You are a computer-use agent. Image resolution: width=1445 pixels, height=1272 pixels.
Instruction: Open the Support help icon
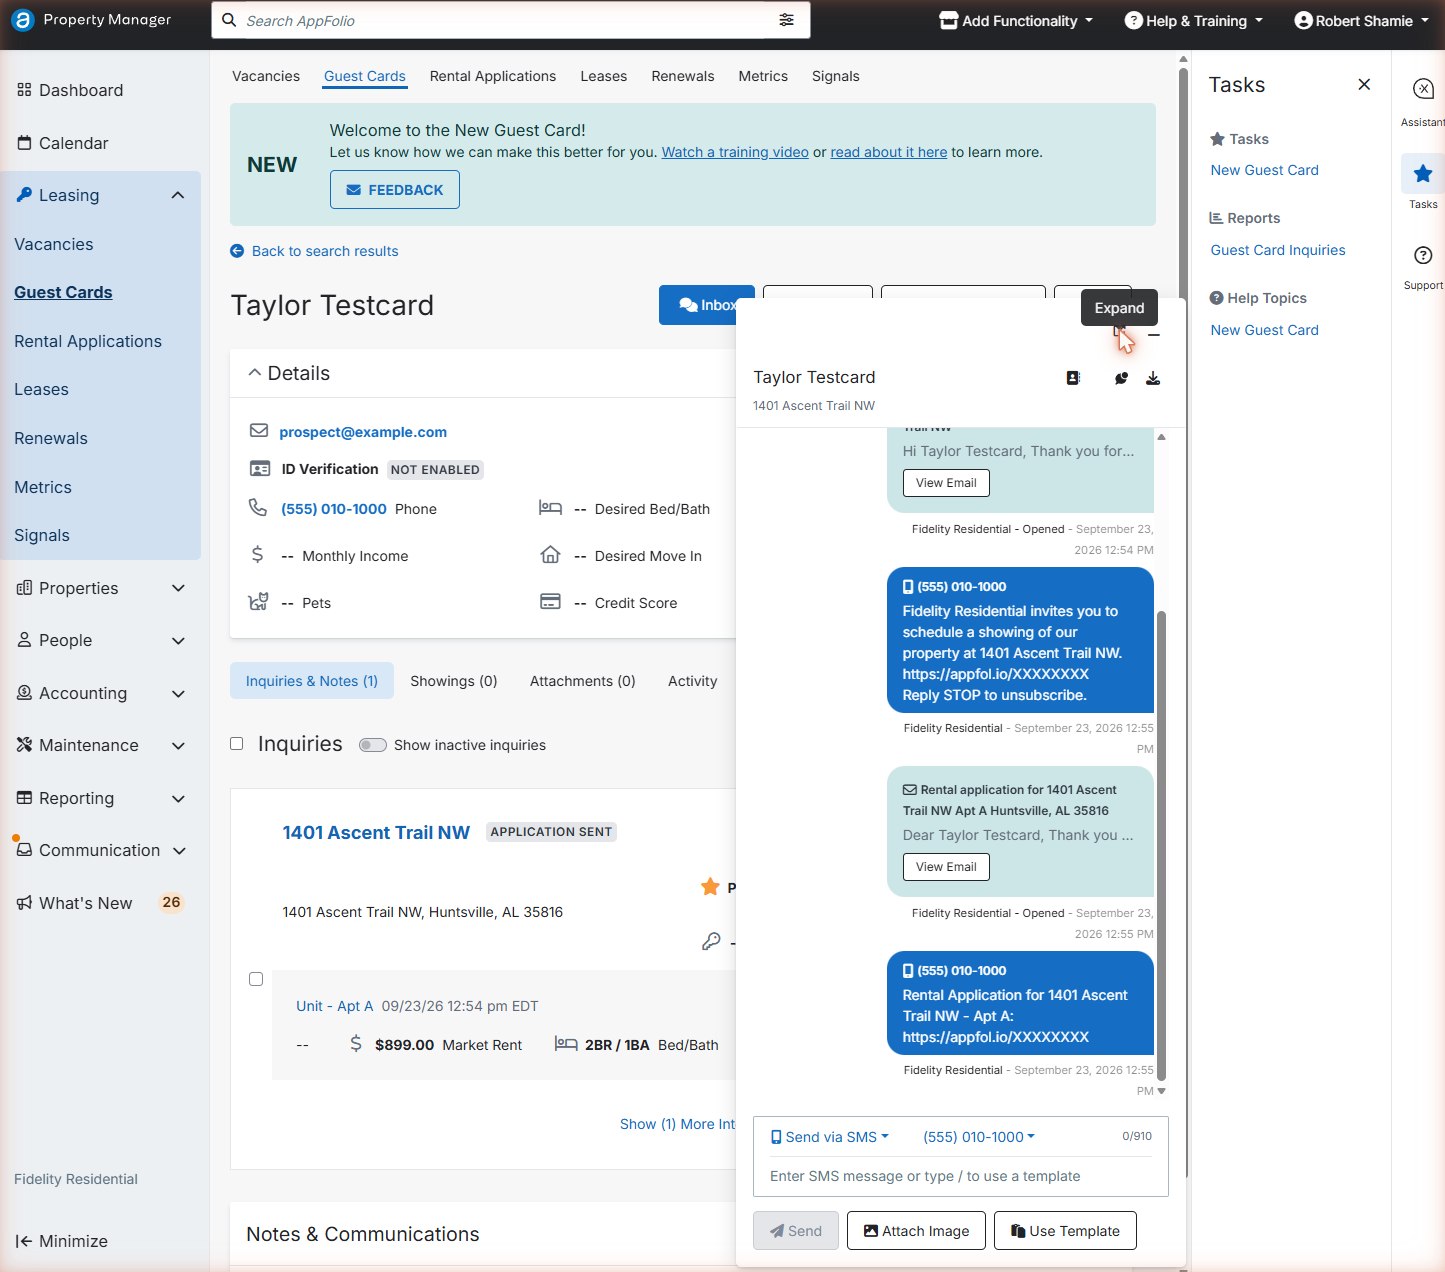1423,255
